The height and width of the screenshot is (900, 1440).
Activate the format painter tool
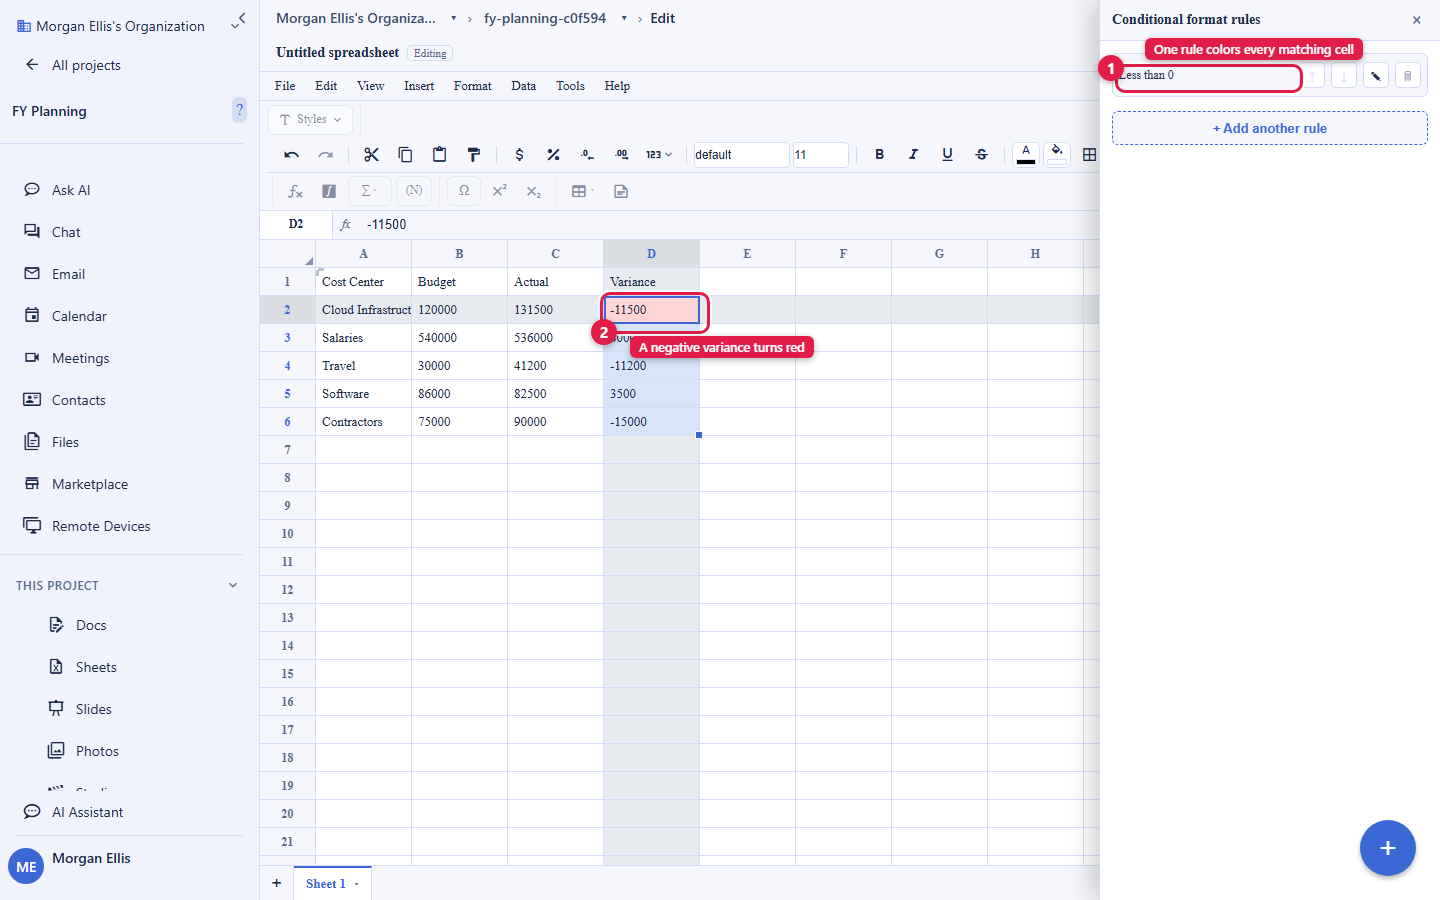pyautogui.click(x=474, y=155)
